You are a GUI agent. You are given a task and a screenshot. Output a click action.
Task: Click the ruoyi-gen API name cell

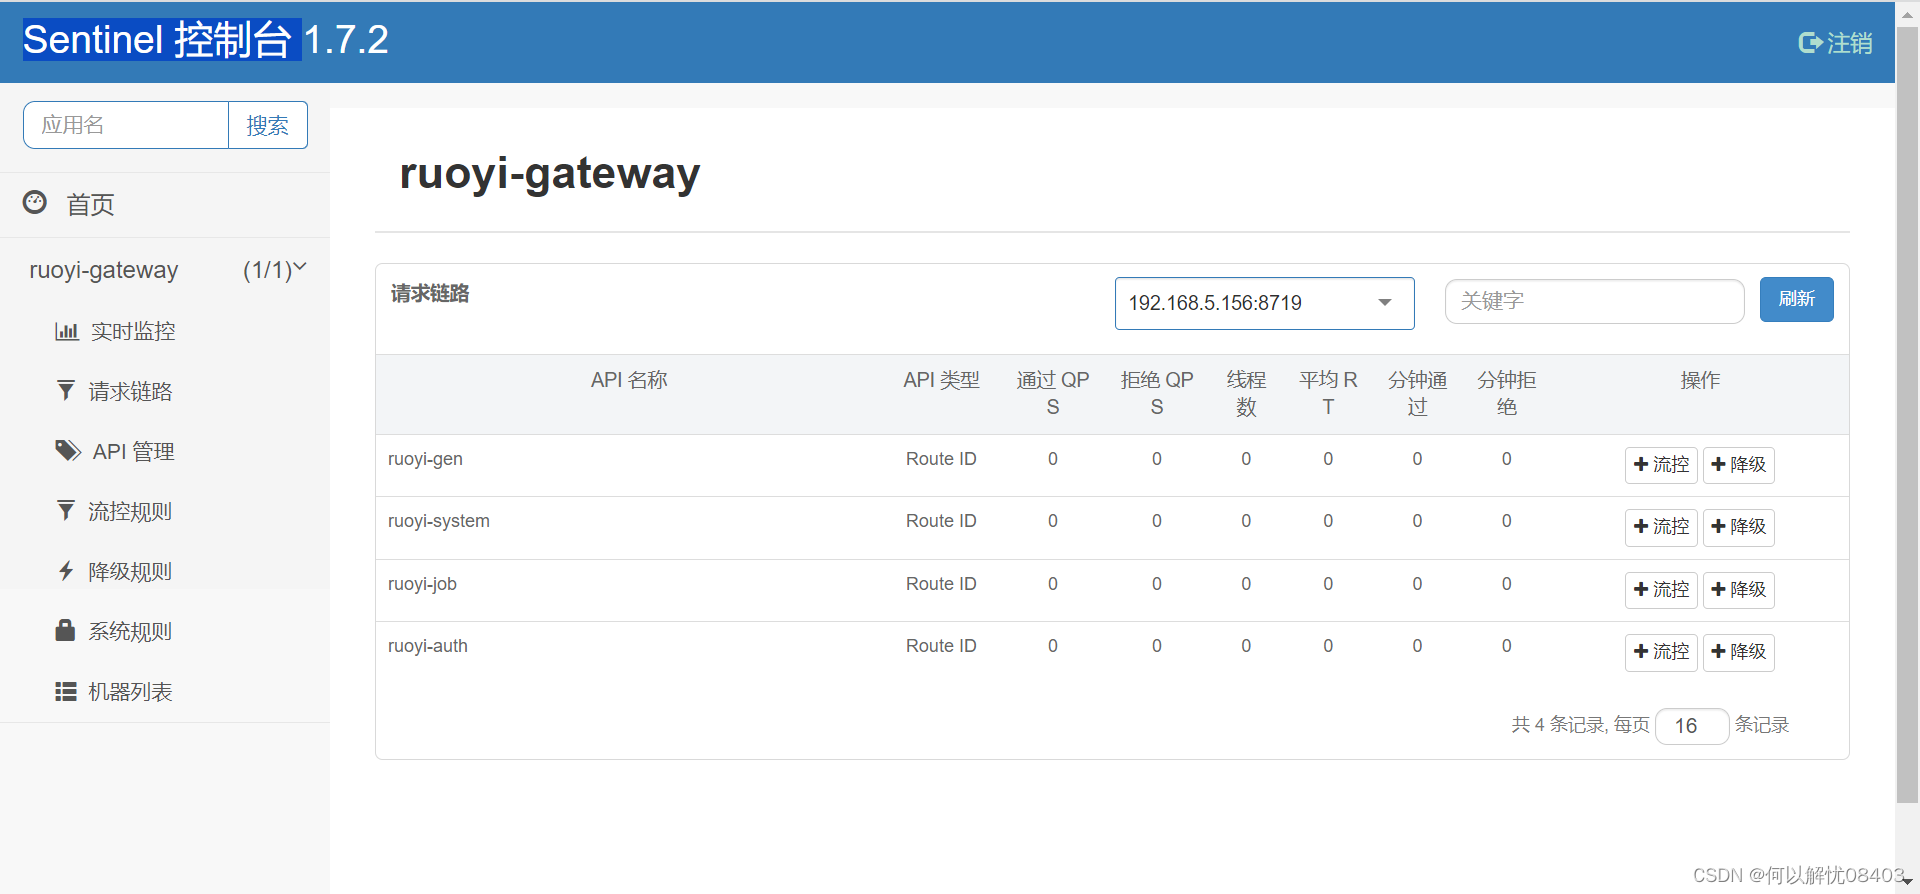click(425, 459)
